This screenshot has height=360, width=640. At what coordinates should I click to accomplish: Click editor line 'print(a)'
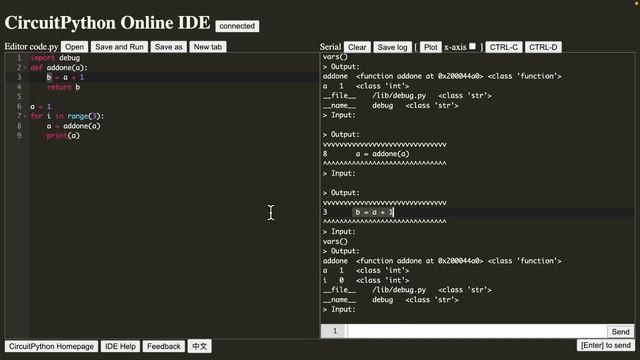tap(63, 136)
